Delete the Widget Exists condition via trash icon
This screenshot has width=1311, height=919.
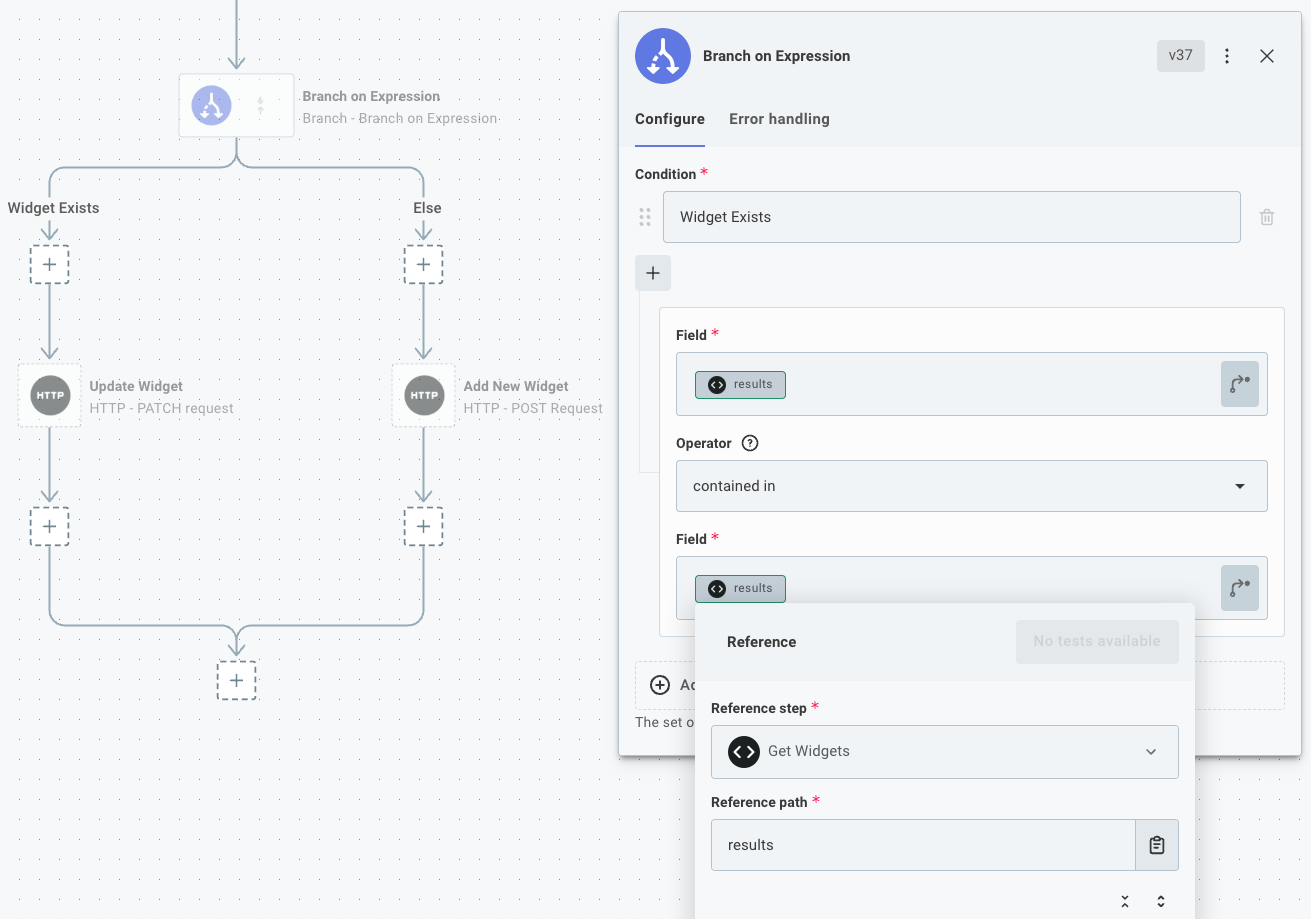click(x=1266, y=217)
